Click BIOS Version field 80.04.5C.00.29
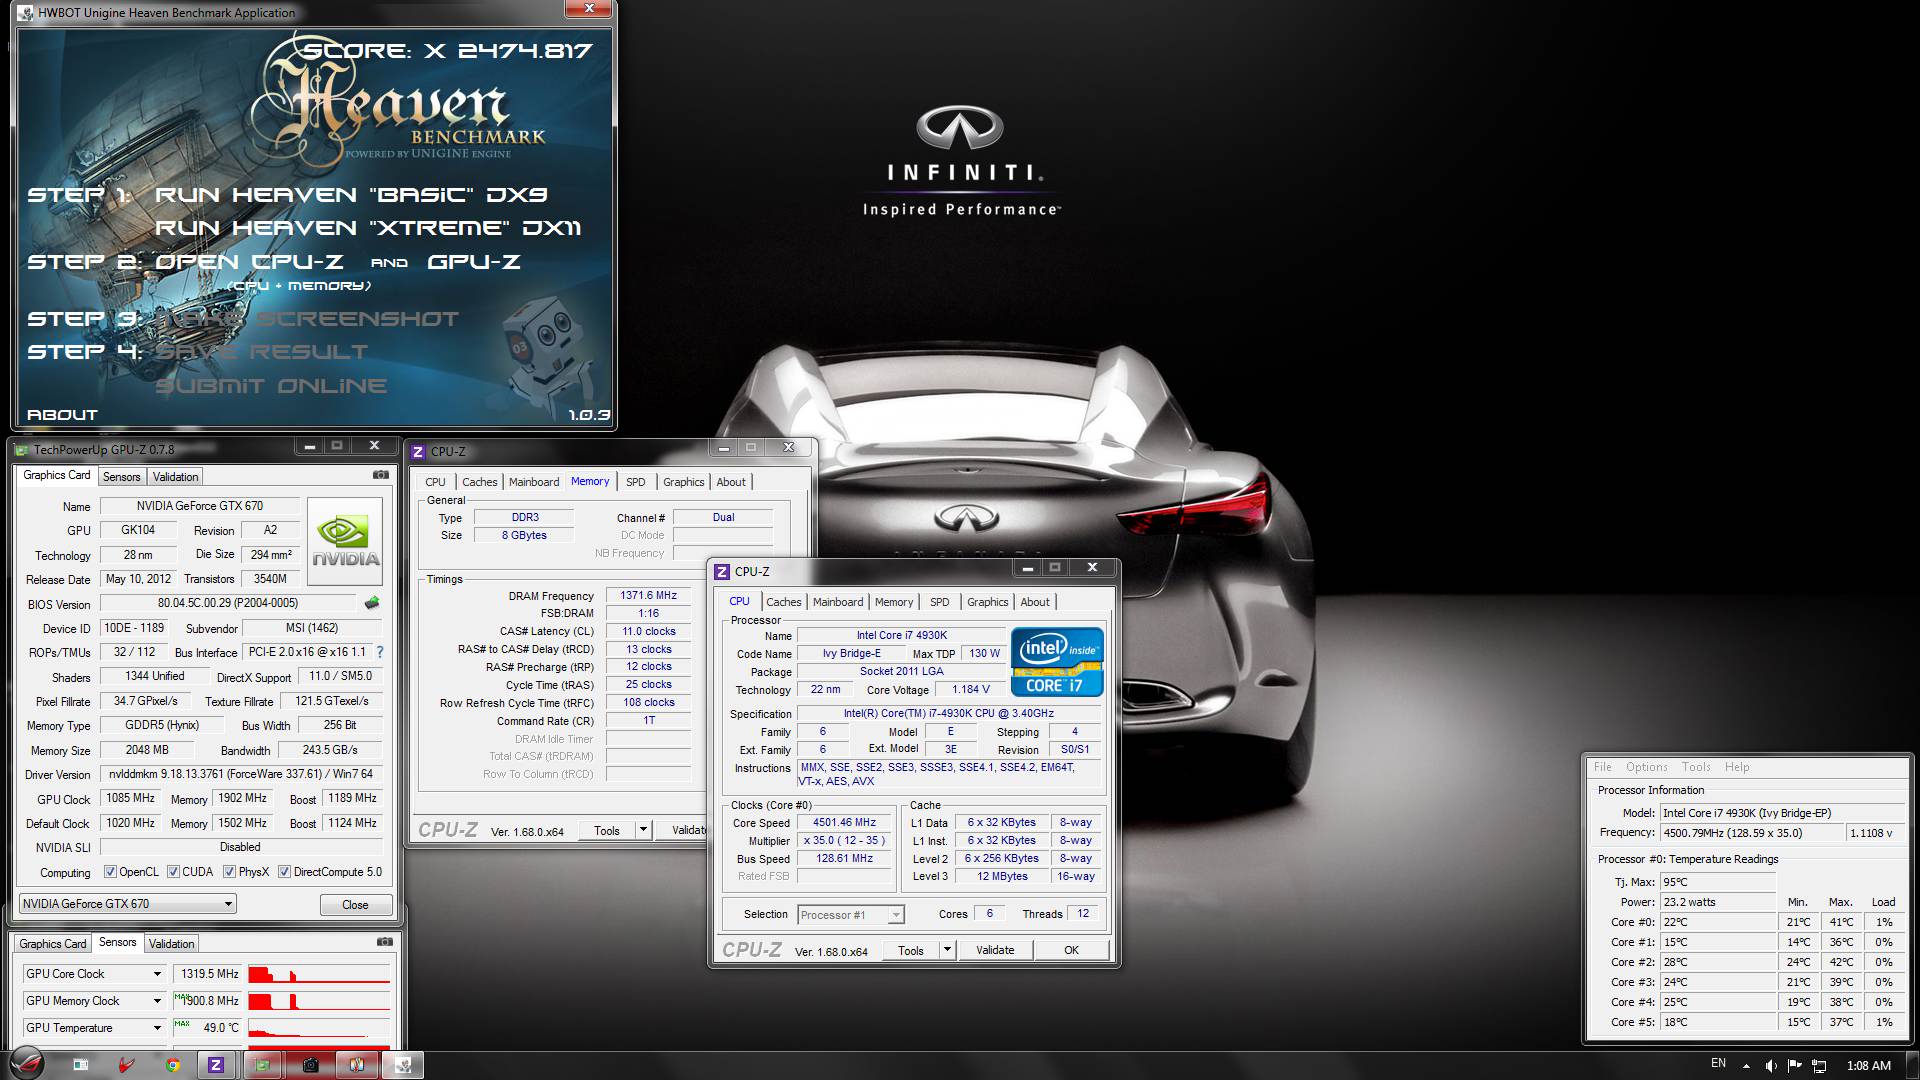The height and width of the screenshot is (1080, 1920). point(228,603)
